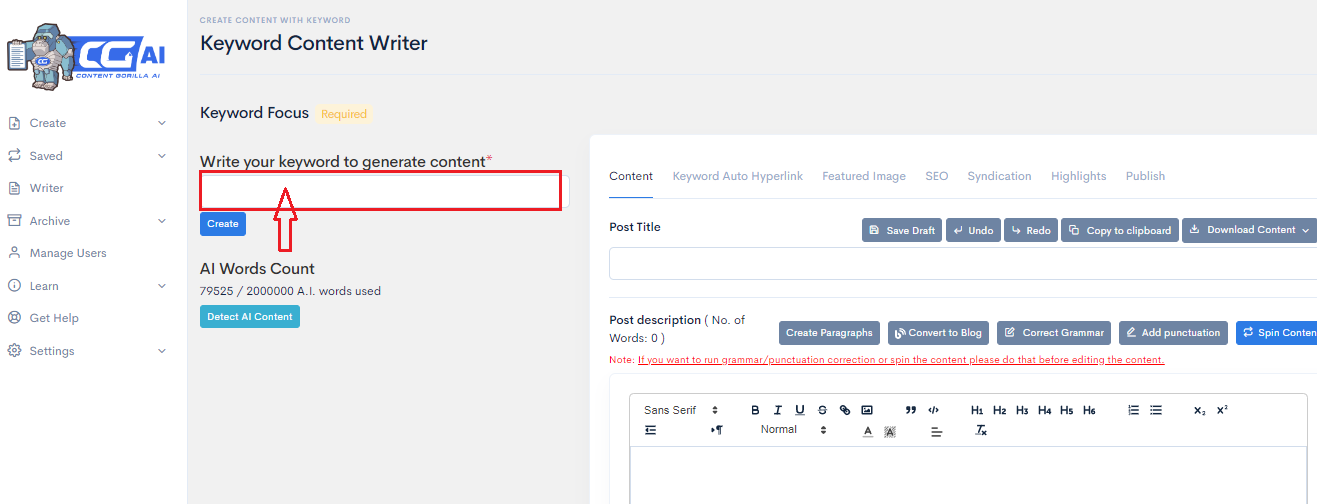This screenshot has height=504, width=1317.
Task: Toggle italic formatting in the editor
Action: (x=778, y=410)
